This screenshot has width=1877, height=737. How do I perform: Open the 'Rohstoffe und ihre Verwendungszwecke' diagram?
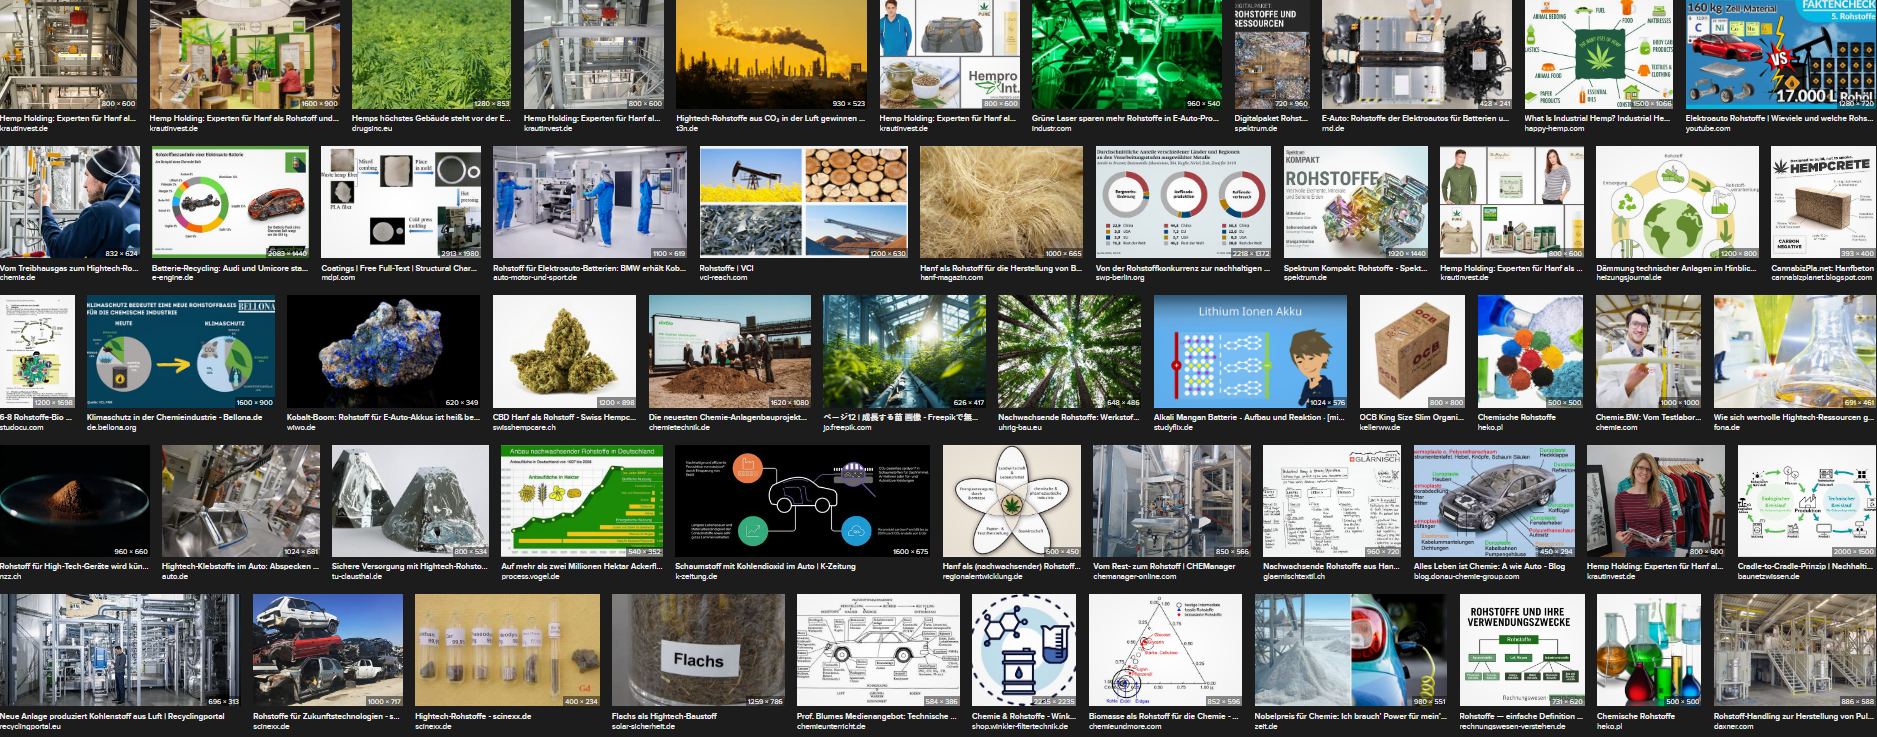pos(1520,650)
